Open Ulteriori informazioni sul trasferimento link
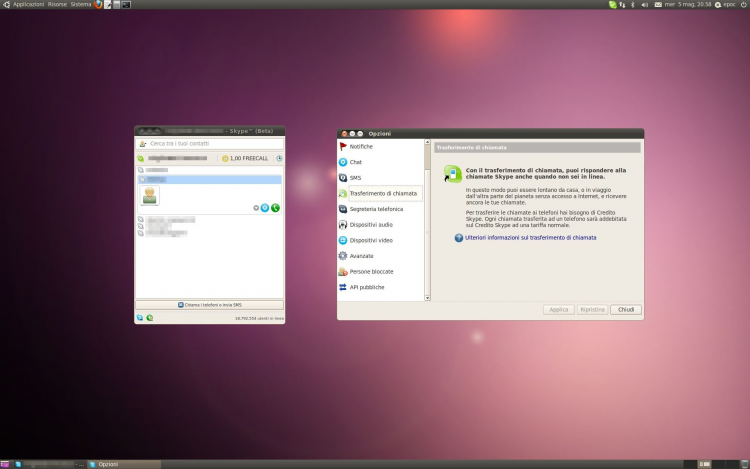 coord(530,238)
